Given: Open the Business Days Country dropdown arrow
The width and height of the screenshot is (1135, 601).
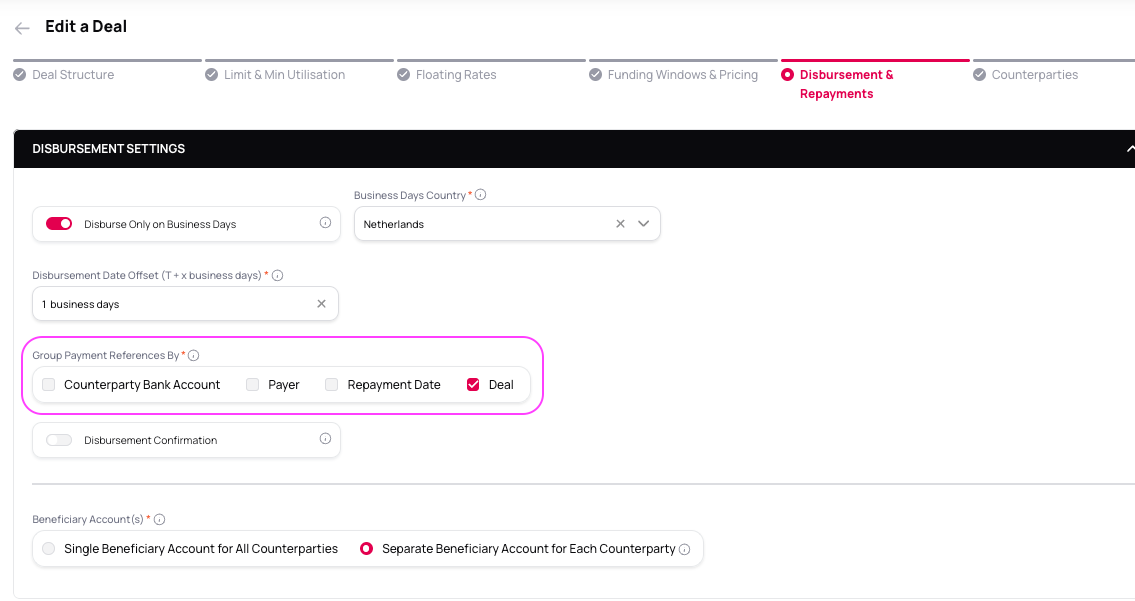Looking at the screenshot, I should pyautogui.click(x=643, y=224).
